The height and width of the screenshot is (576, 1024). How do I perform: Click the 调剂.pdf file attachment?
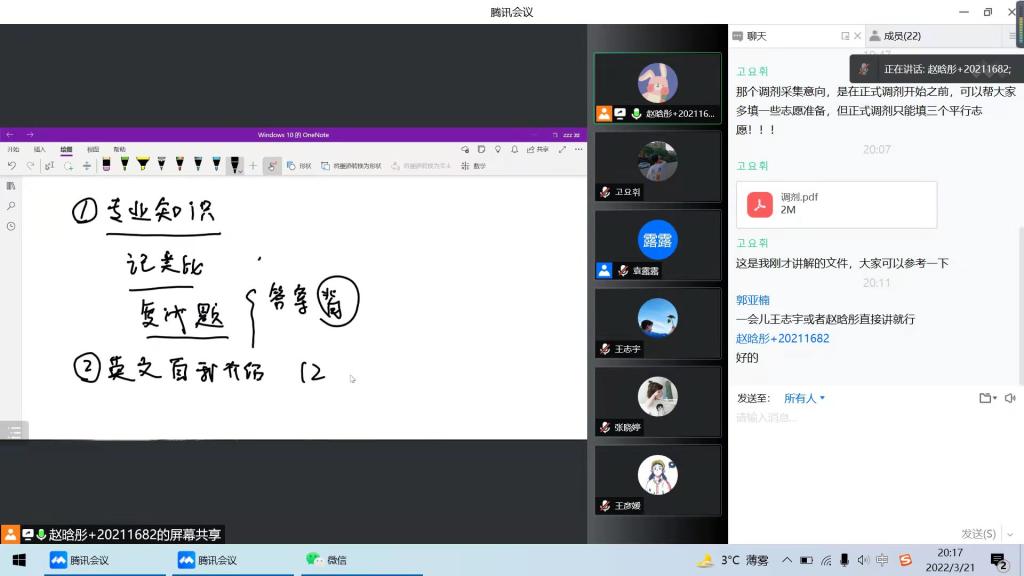[836, 204]
